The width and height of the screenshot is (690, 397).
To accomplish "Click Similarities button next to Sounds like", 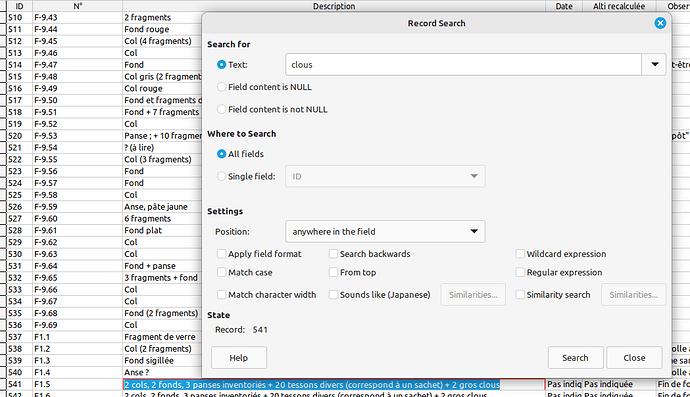I will (473, 294).
